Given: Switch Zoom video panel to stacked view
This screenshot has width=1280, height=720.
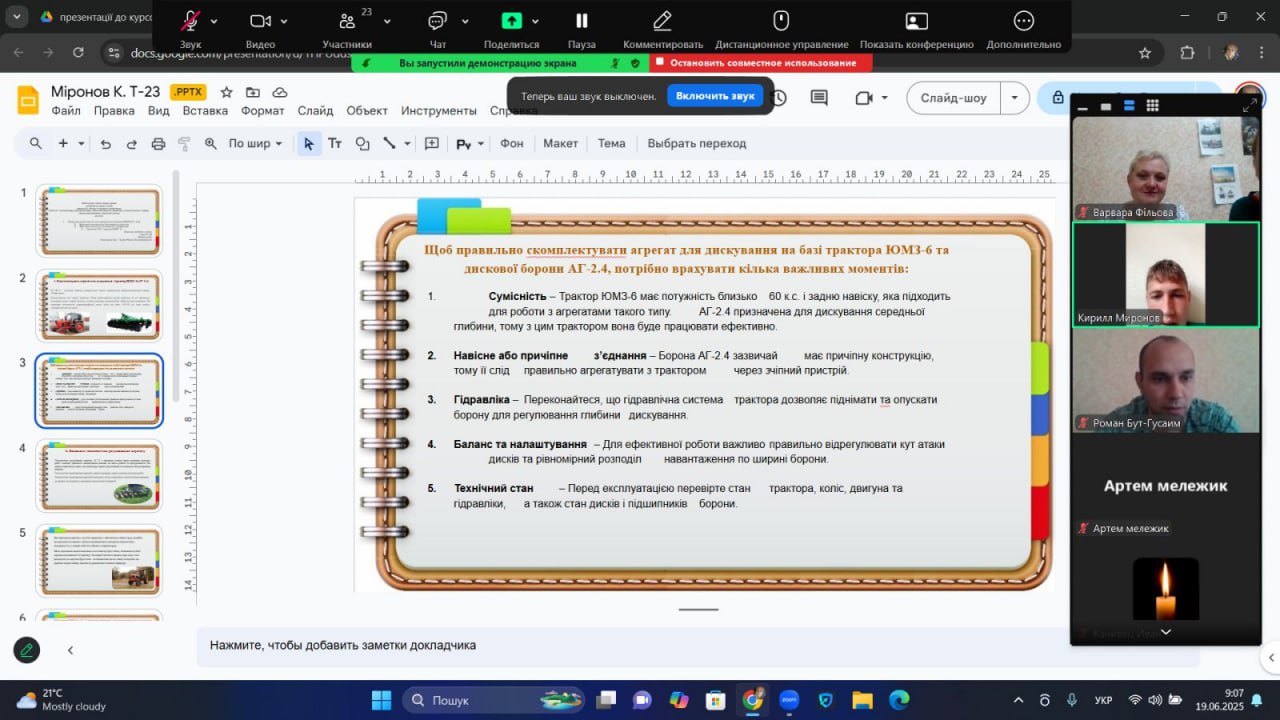Looking at the screenshot, I should click(x=1129, y=106).
